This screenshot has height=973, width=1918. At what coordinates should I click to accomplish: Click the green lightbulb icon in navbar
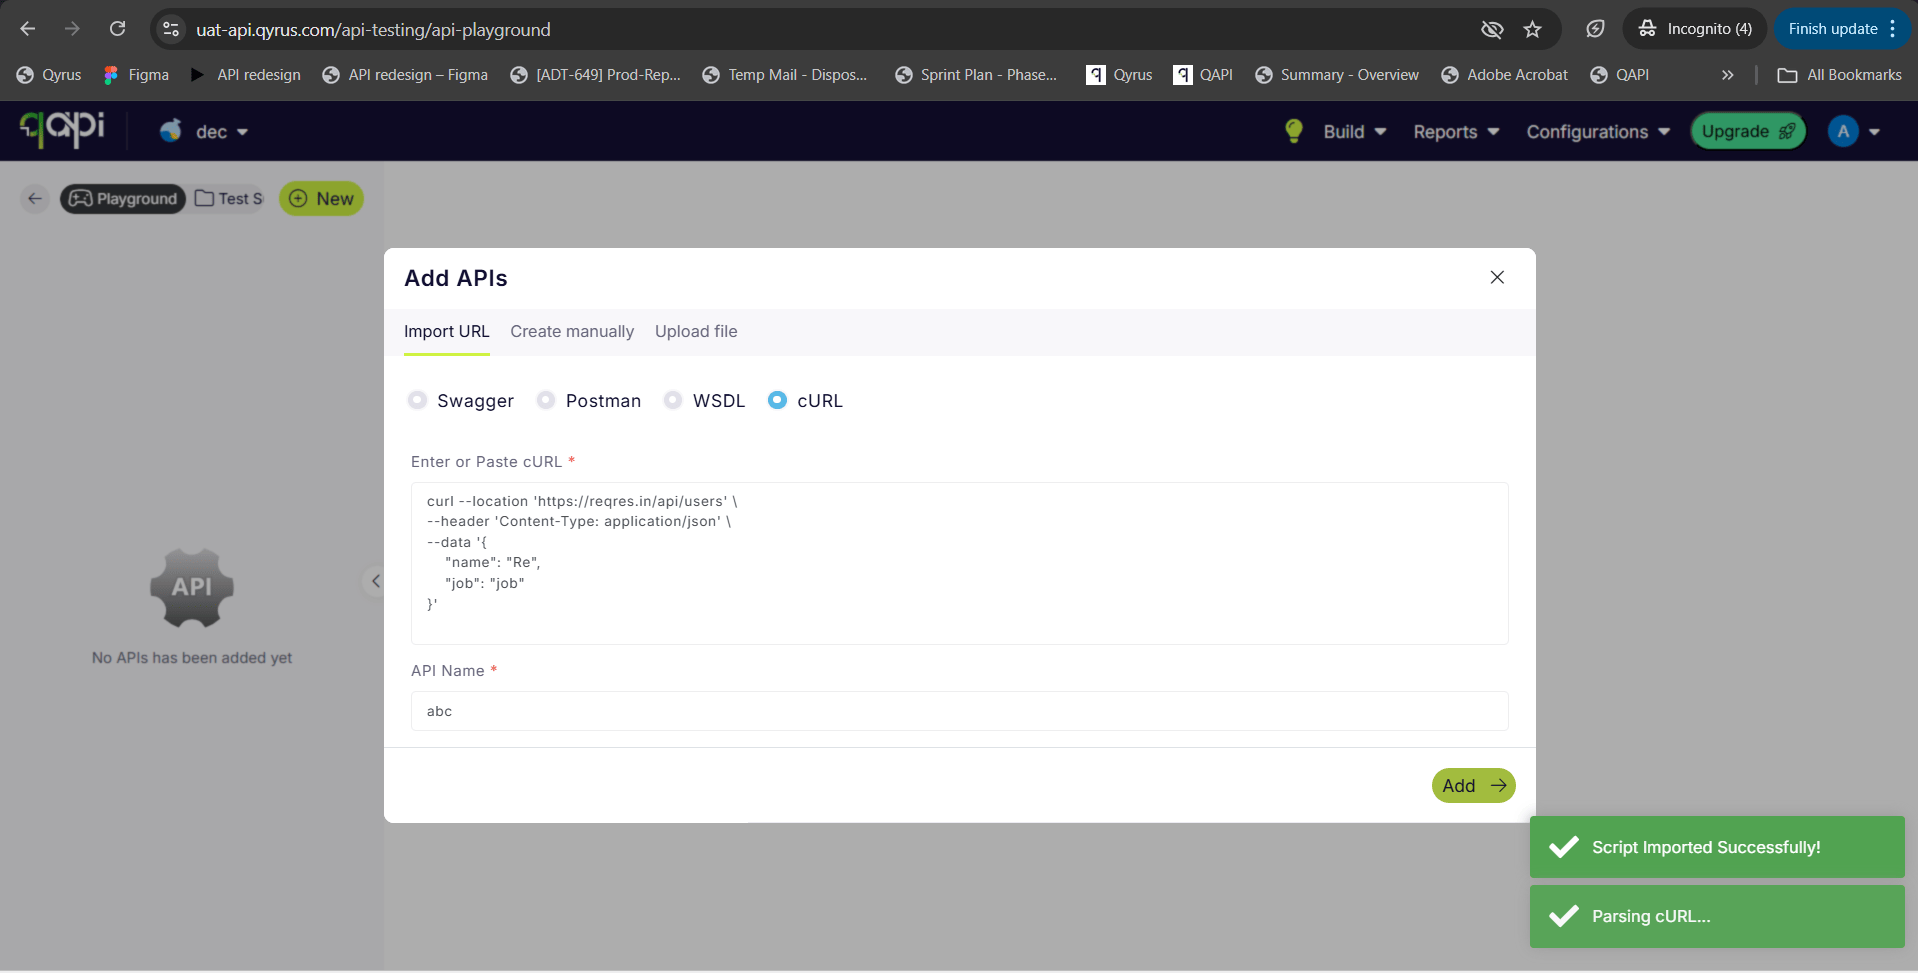1292,131
